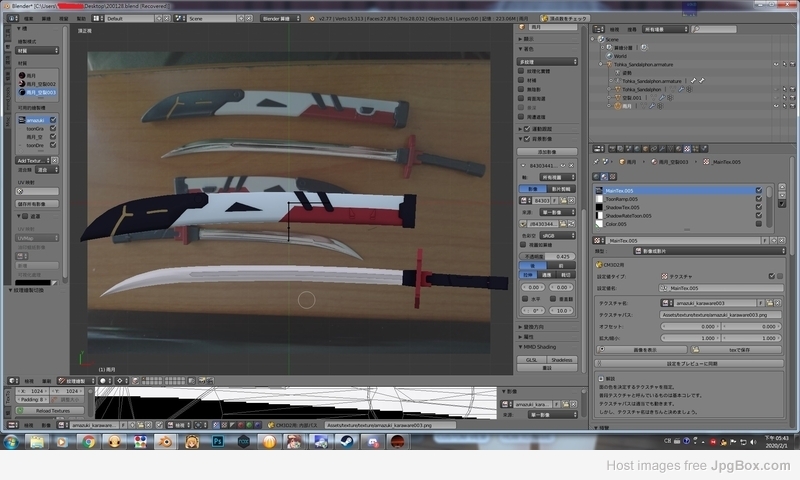Hide the background image using eye icon
This screenshot has height=480, width=800.
pyautogui.click(x=563, y=165)
